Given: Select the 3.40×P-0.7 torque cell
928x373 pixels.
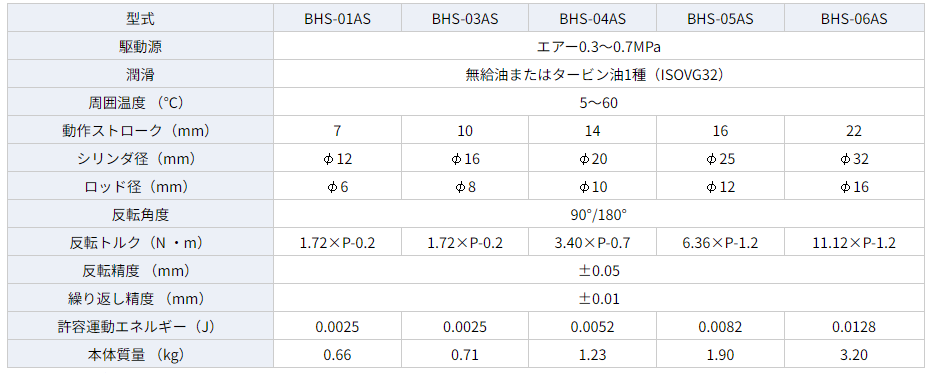Looking at the screenshot, I should 593,242.
